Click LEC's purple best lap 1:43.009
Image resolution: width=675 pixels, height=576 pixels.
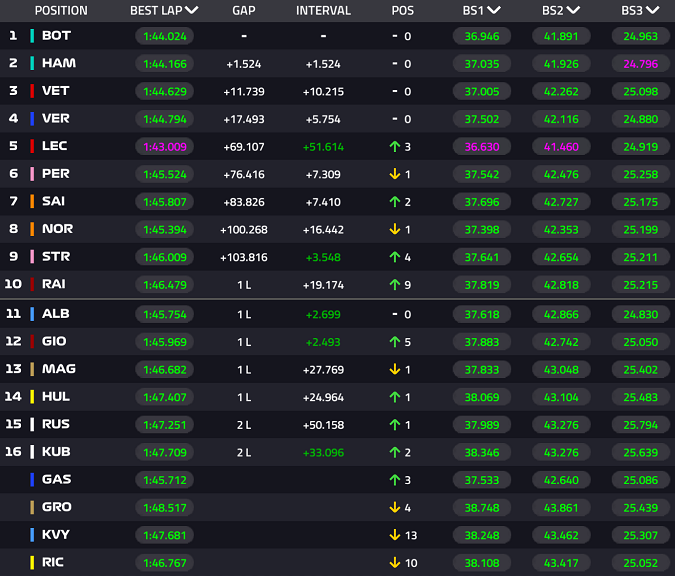164,146
